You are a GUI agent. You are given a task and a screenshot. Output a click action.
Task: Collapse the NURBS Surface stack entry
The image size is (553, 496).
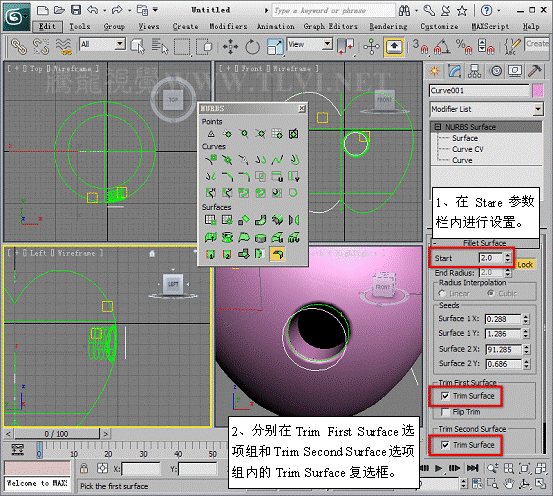(x=438, y=127)
